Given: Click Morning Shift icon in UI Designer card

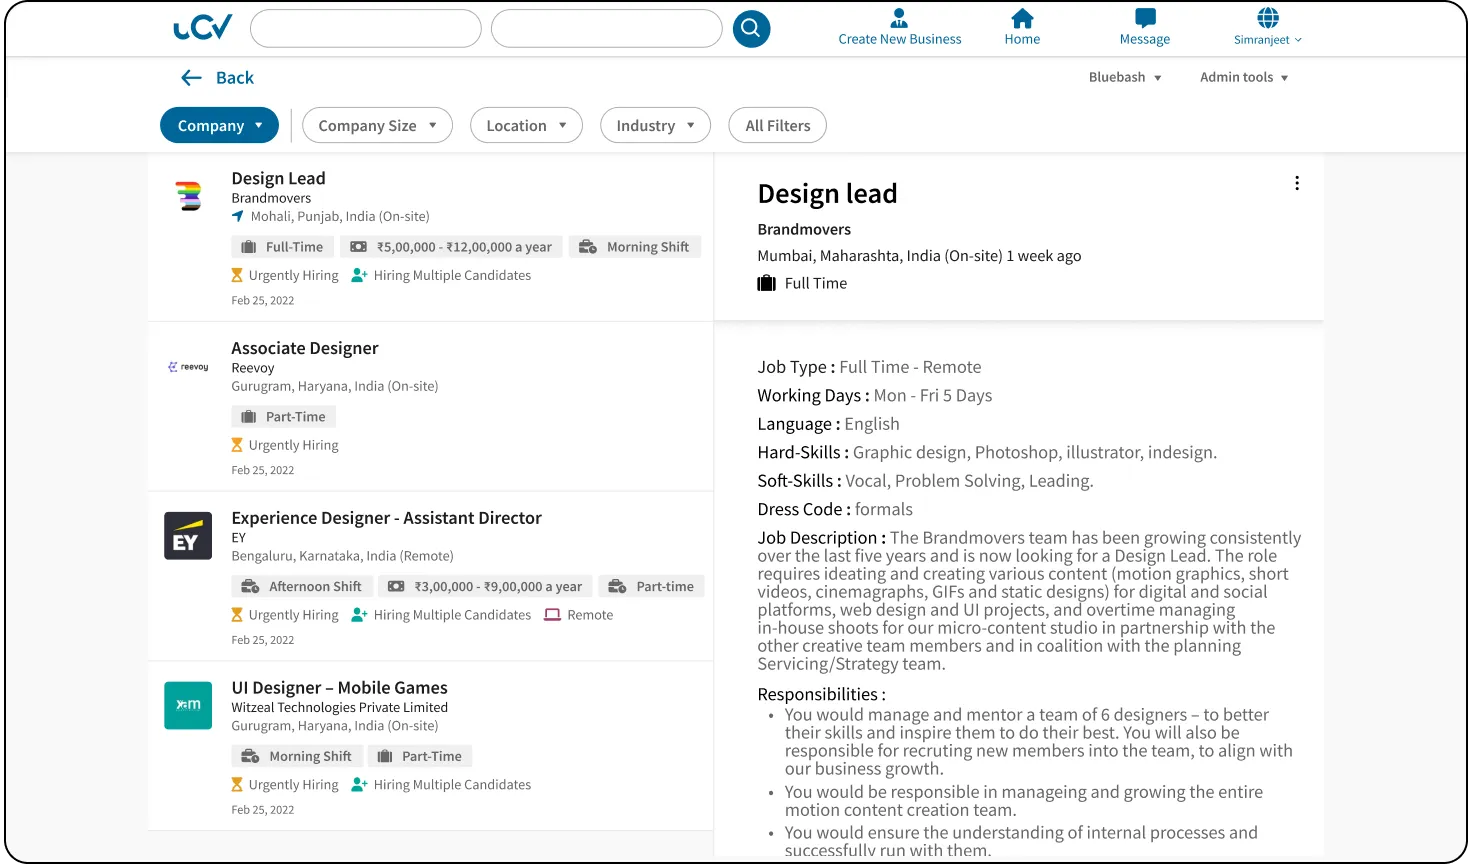Looking at the screenshot, I should point(250,757).
